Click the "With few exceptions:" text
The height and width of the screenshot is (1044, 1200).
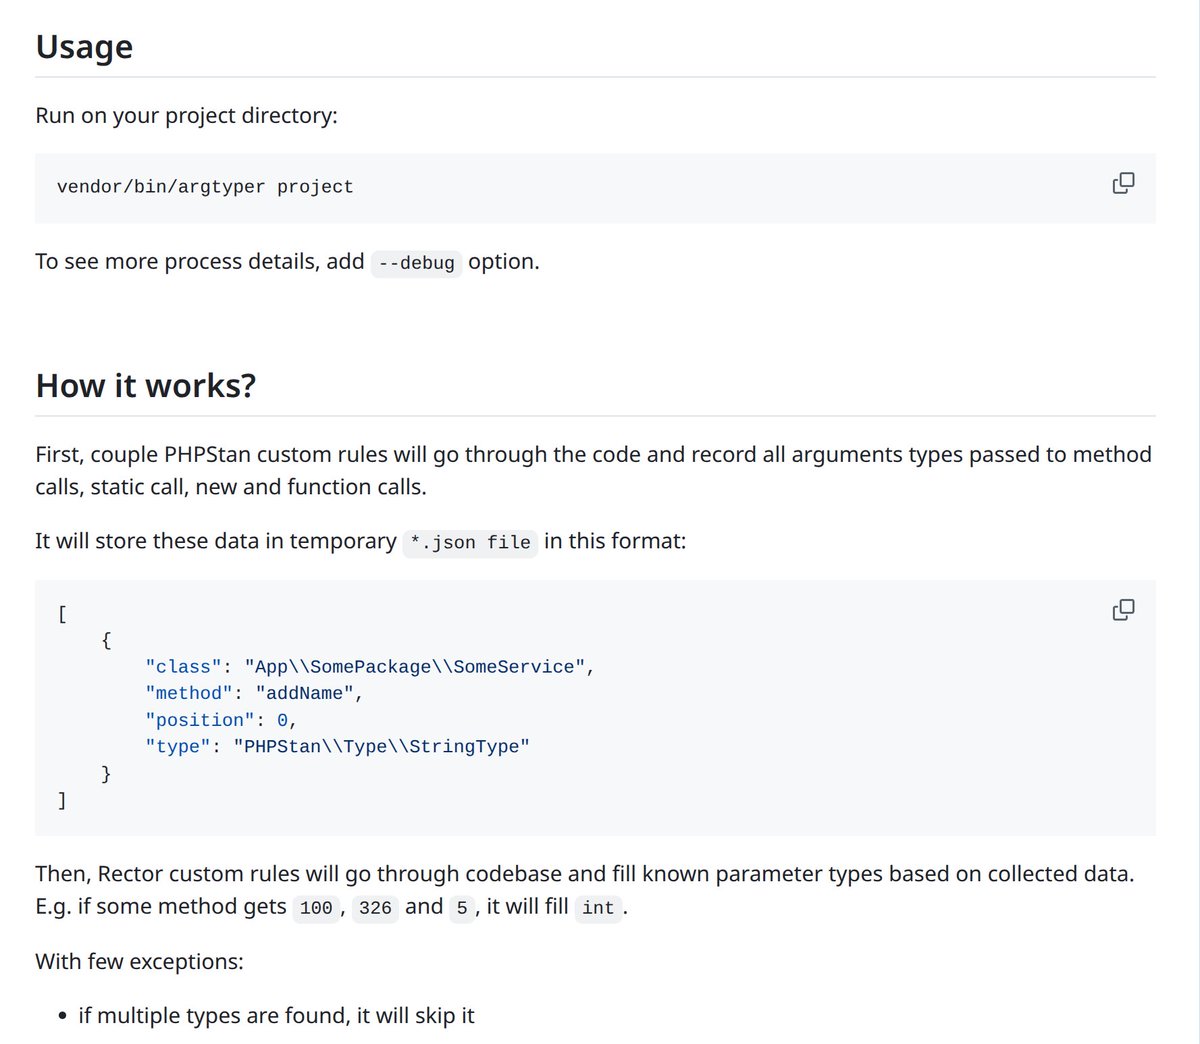(x=139, y=962)
